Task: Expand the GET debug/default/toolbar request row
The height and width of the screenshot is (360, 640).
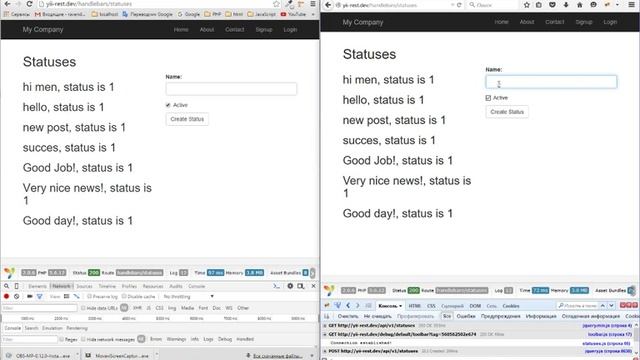Action: point(325,334)
